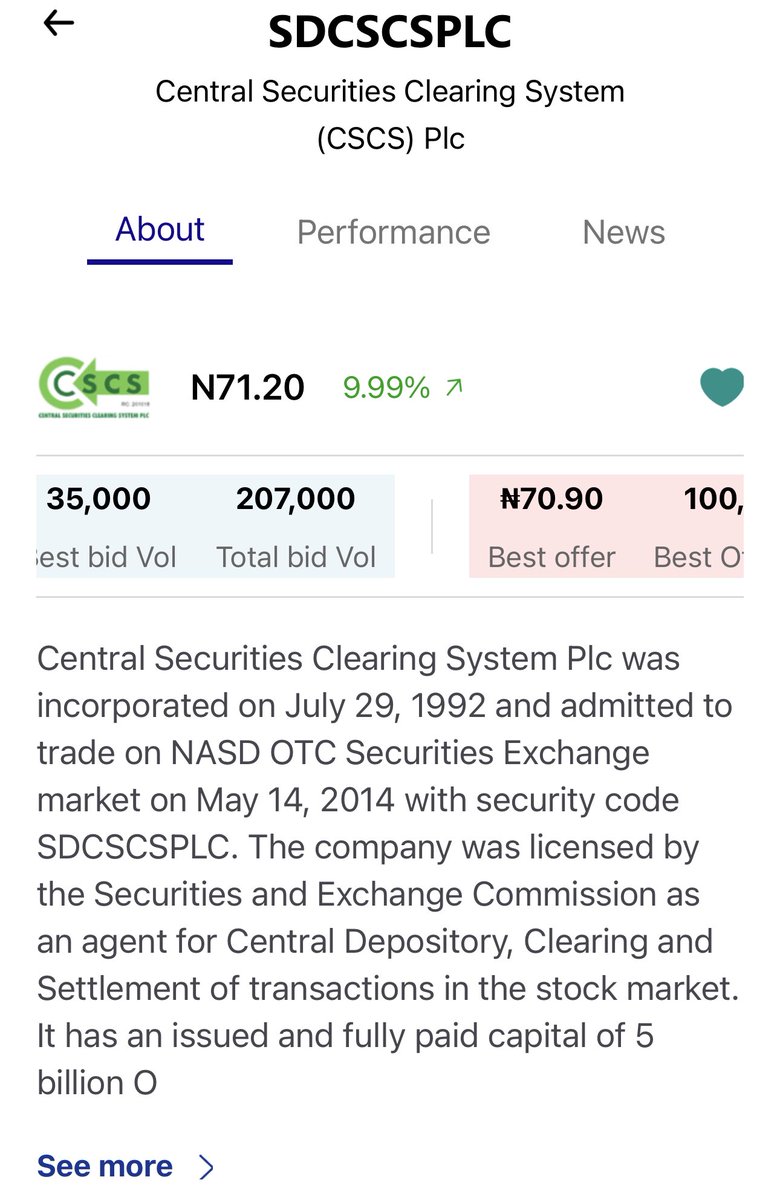Viewport: 780px width, 1200px height.
Task: Click the 9.99% price change
Action: [386, 387]
